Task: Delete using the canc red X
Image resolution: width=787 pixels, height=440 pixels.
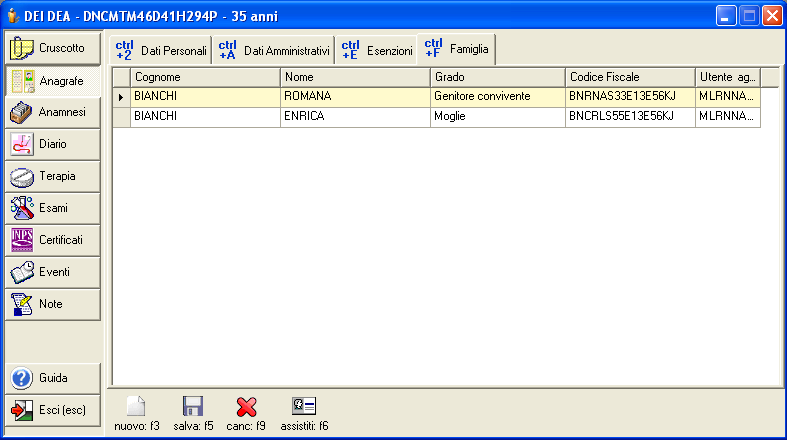Action: (x=246, y=407)
